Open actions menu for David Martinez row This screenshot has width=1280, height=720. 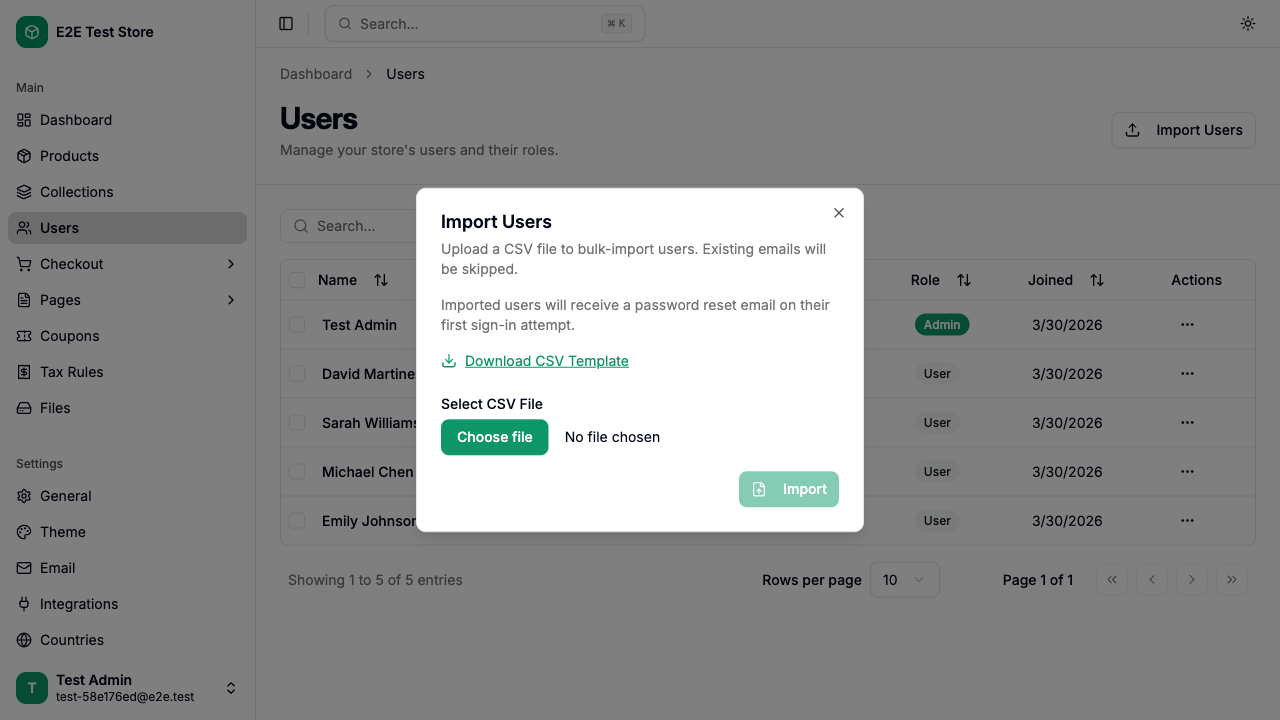point(1187,374)
